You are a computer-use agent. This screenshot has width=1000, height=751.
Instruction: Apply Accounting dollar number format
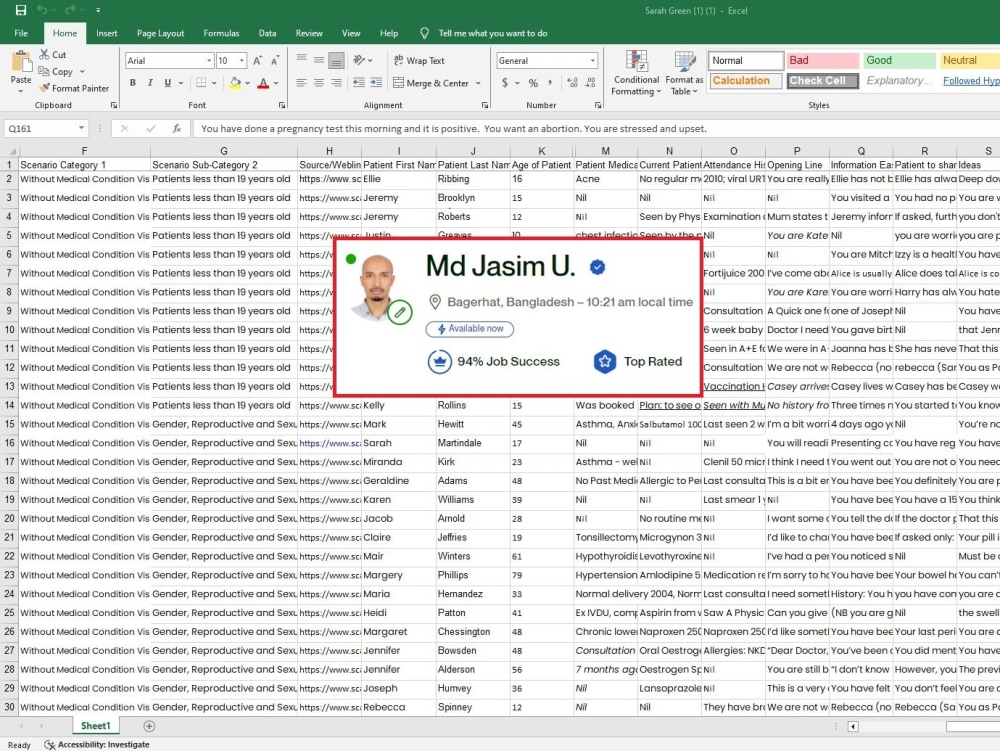505,82
